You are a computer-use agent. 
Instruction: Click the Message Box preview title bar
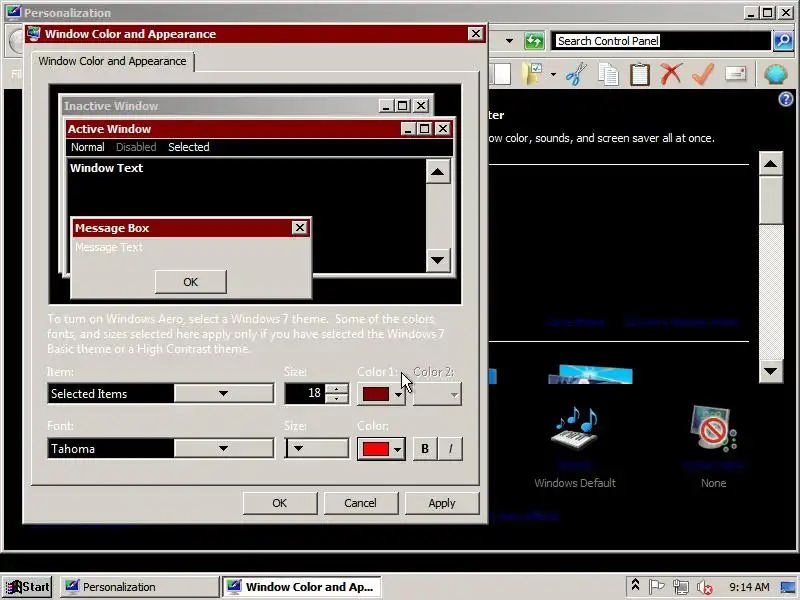pos(192,228)
